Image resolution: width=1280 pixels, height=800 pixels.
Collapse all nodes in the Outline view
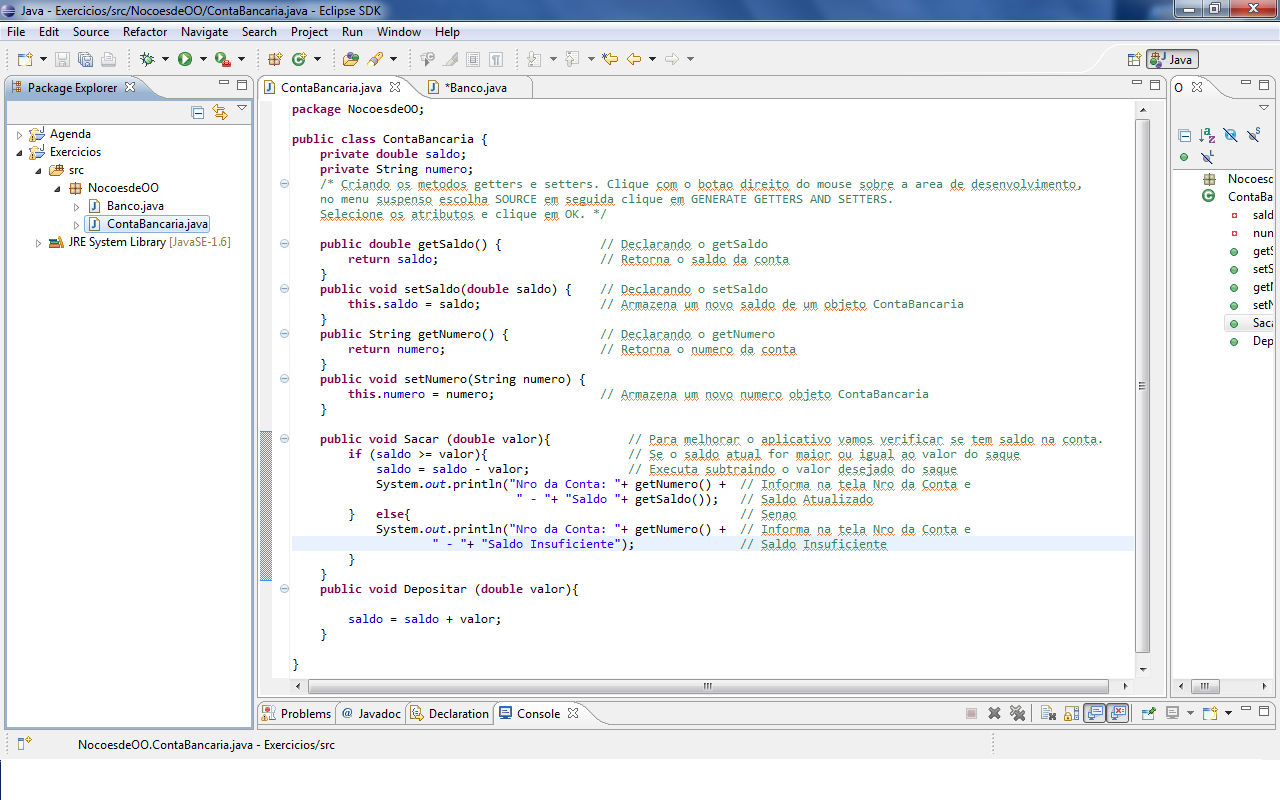click(1184, 135)
